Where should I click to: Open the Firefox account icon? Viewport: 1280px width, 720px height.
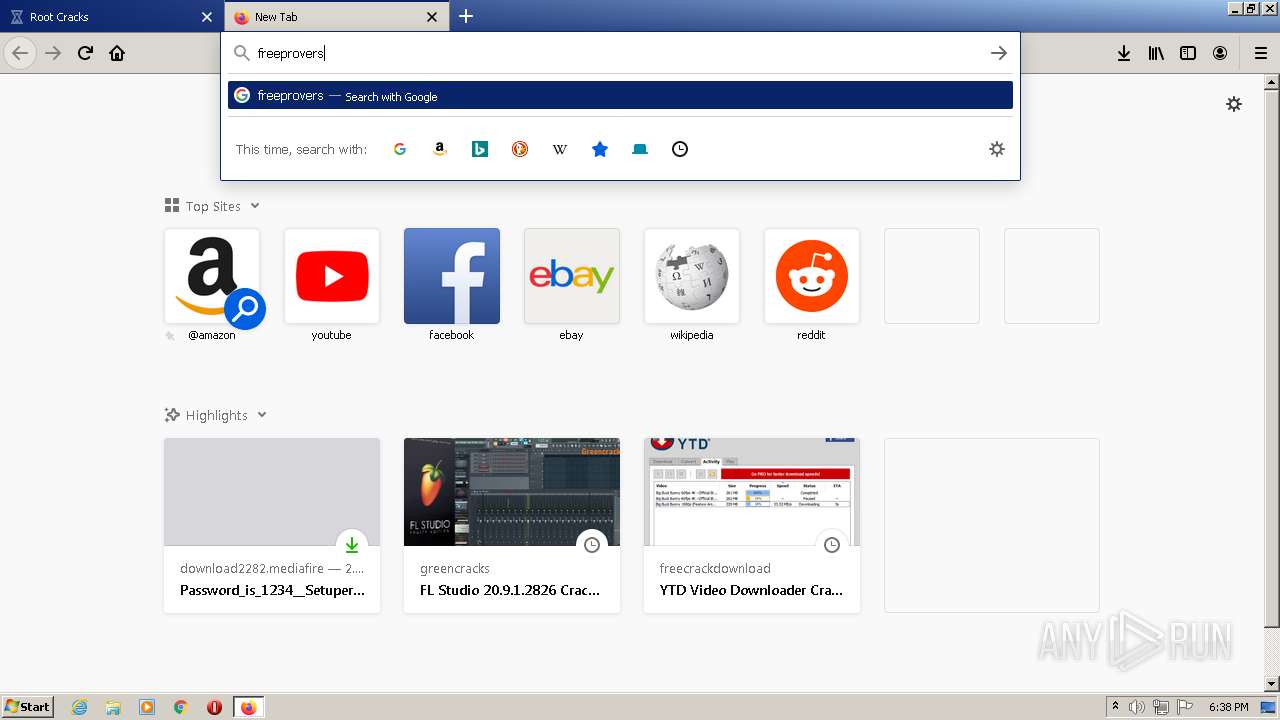[1220, 53]
